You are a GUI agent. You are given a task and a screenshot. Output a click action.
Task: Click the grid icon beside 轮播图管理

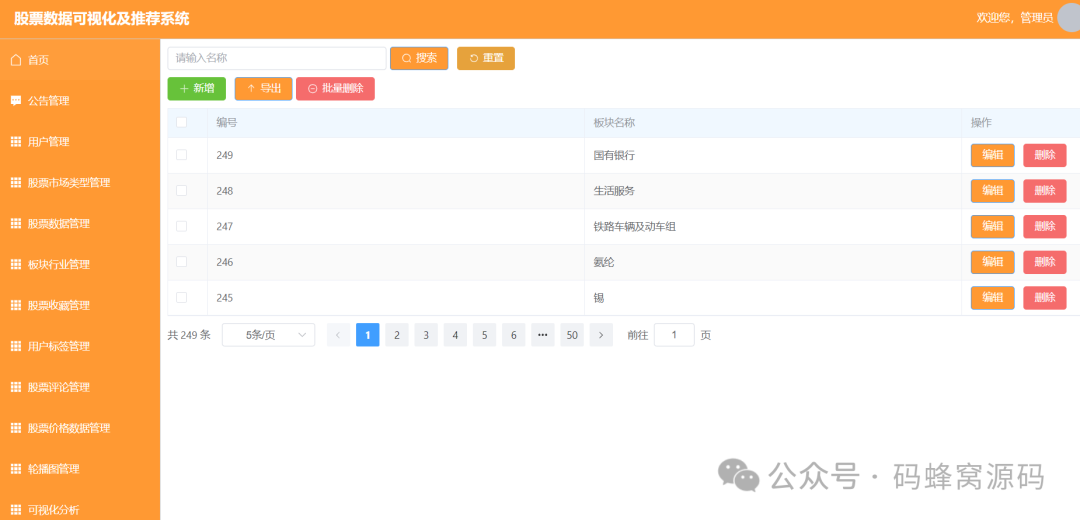[x=16, y=469]
